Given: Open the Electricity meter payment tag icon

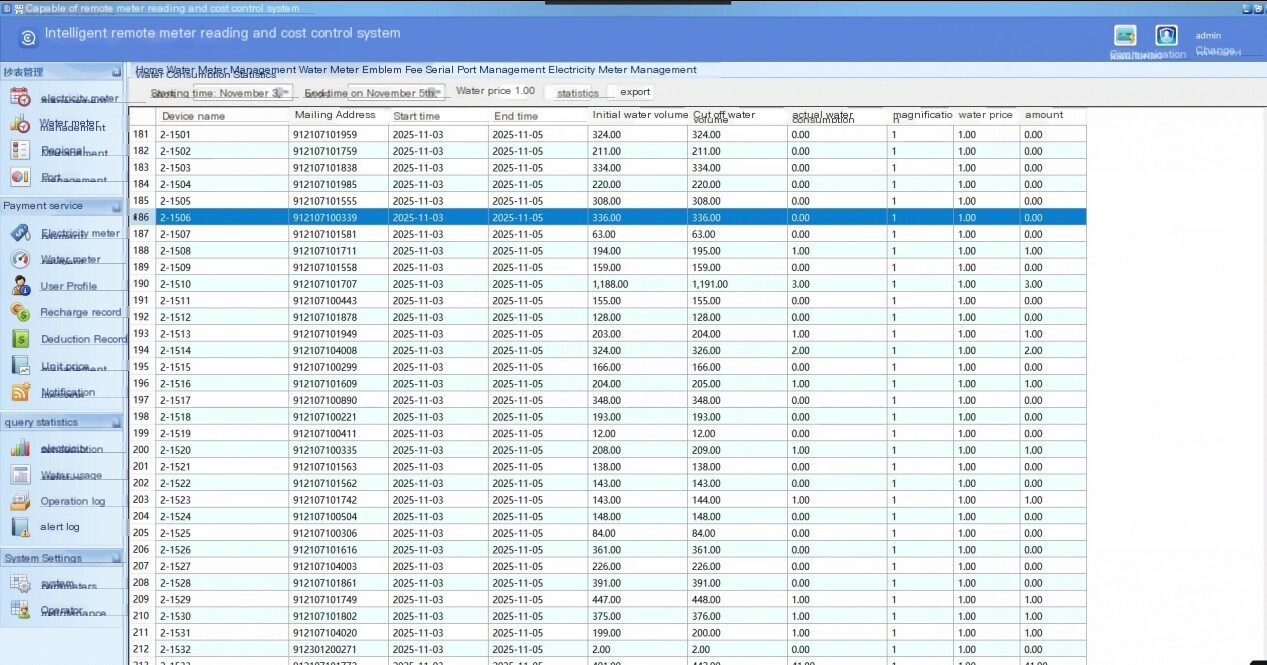Looking at the screenshot, I should point(20,233).
